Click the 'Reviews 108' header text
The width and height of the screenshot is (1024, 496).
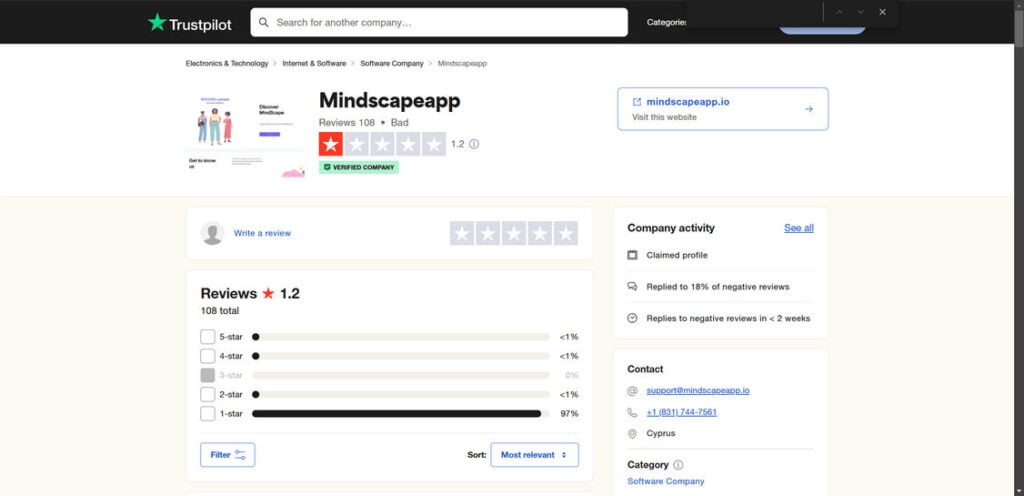coord(347,123)
